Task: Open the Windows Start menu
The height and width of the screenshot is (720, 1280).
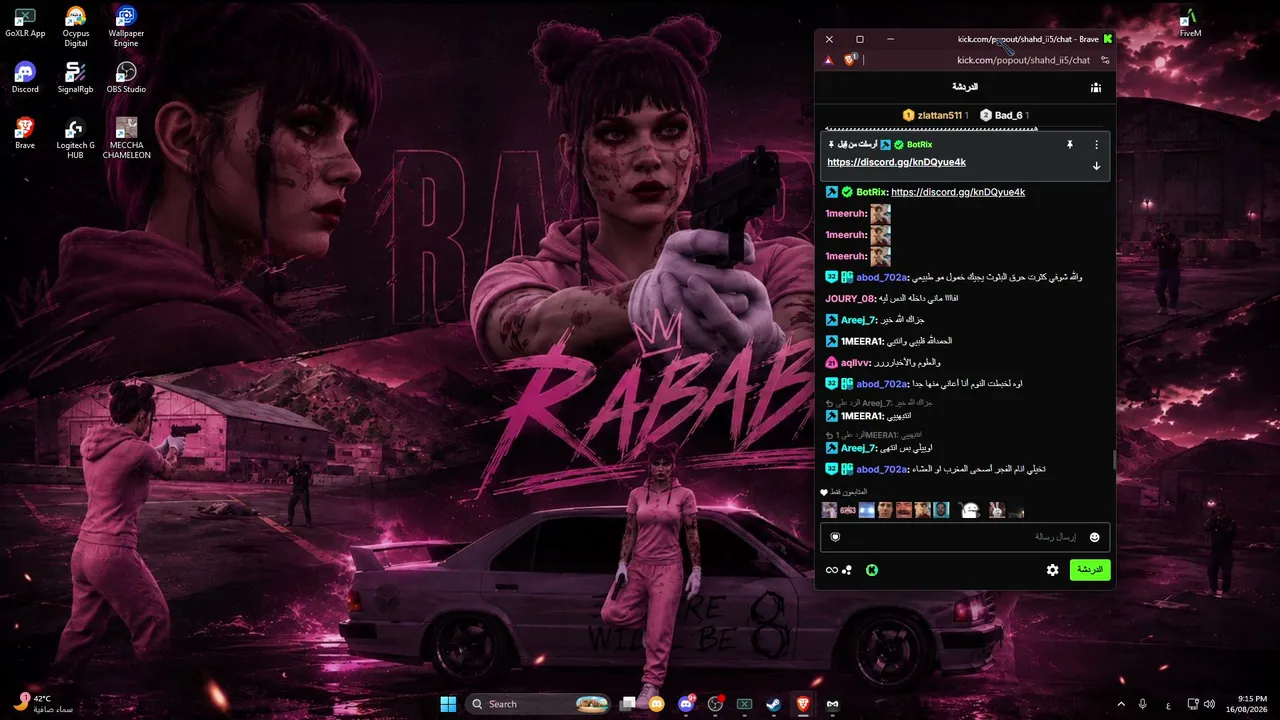Action: click(448, 704)
